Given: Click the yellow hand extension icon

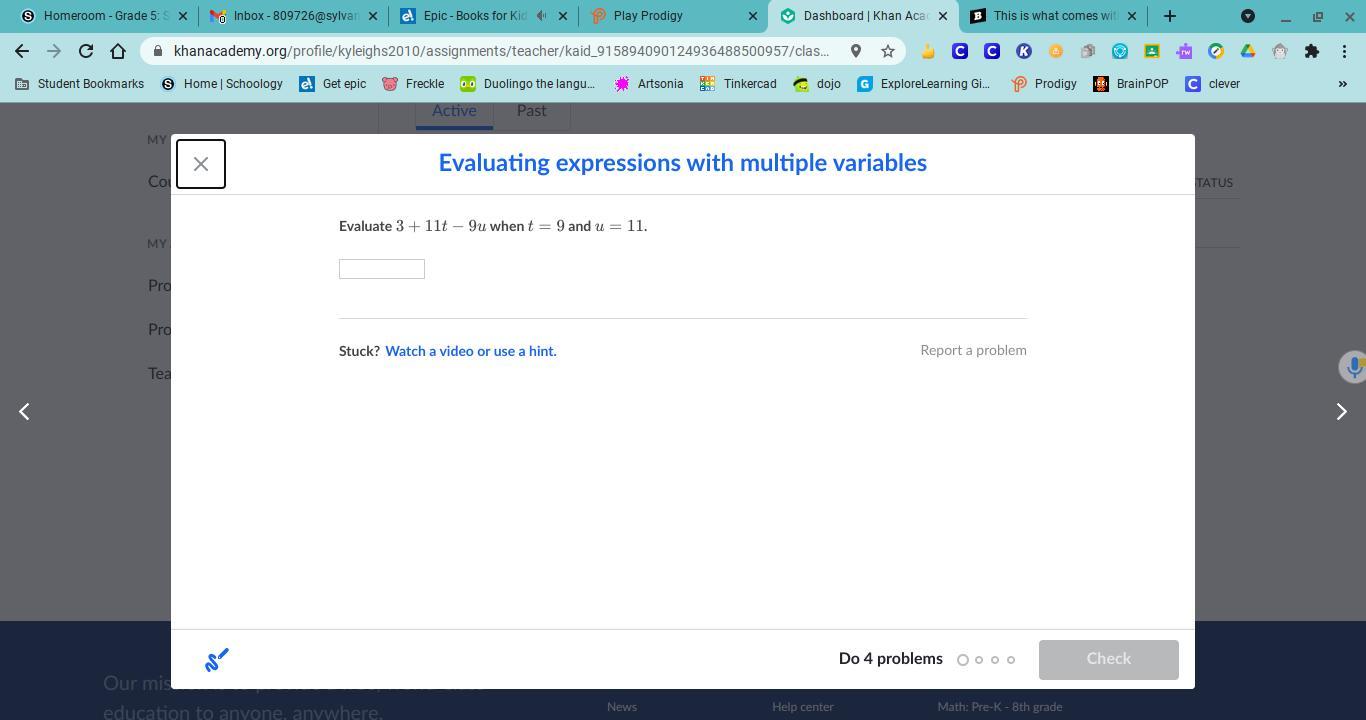Looking at the screenshot, I should 928,51.
